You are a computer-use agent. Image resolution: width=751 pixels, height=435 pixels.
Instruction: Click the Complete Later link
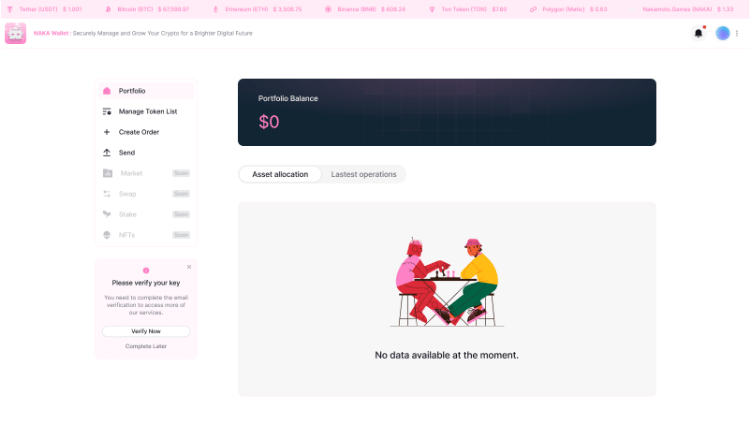[146, 346]
